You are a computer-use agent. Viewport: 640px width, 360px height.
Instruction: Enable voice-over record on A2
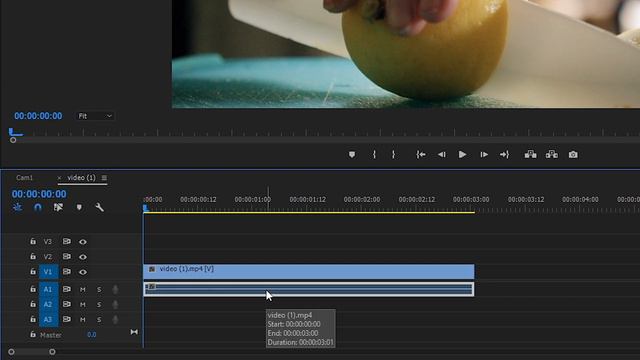pos(116,304)
